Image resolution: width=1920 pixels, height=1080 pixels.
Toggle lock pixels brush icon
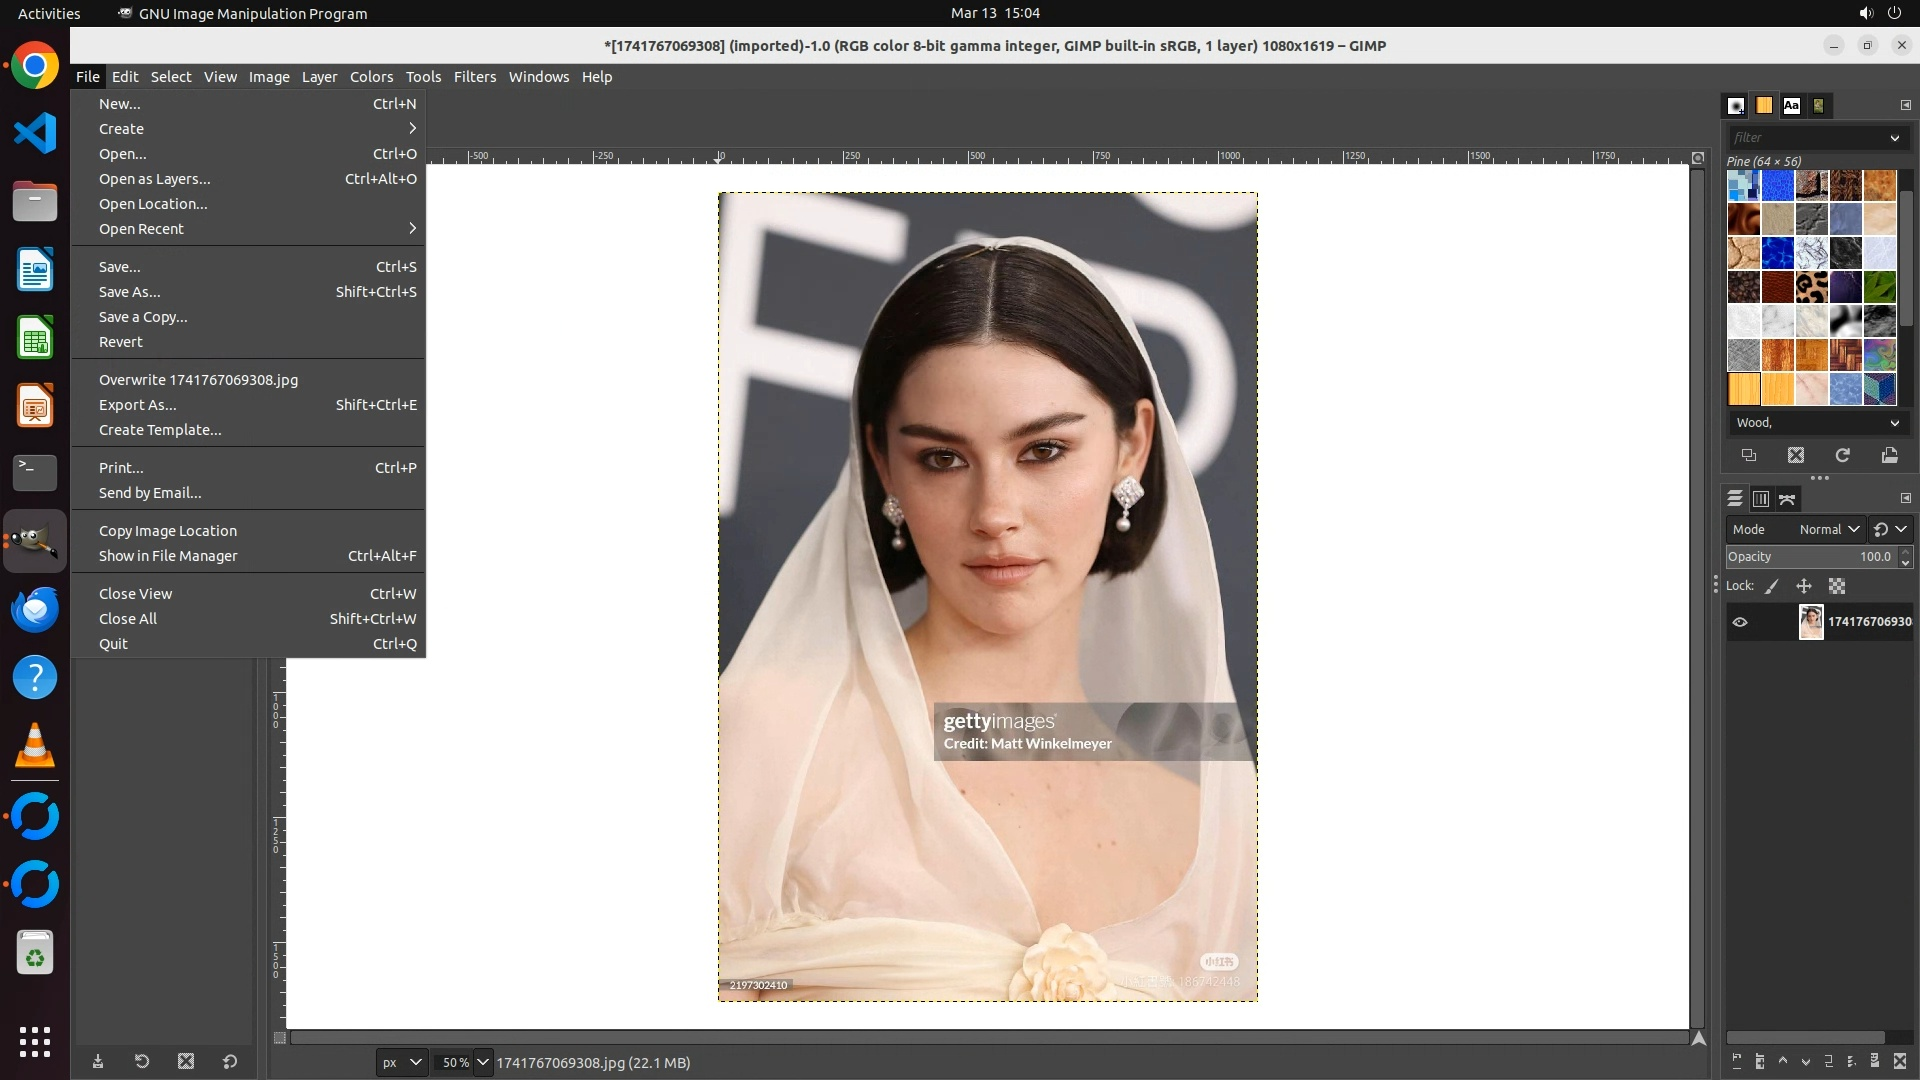point(1771,586)
